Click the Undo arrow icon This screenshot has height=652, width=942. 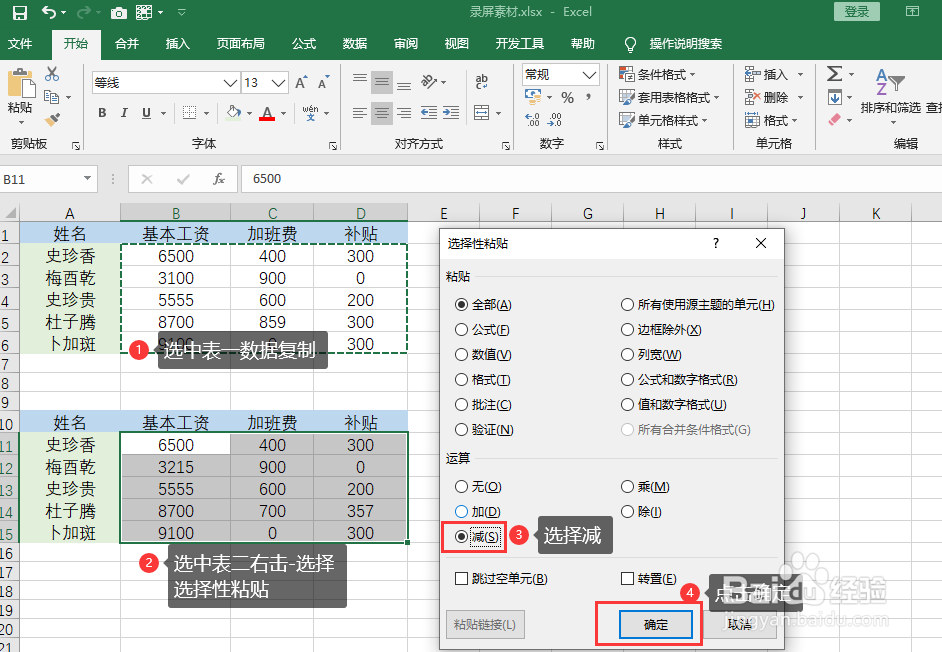[49, 12]
